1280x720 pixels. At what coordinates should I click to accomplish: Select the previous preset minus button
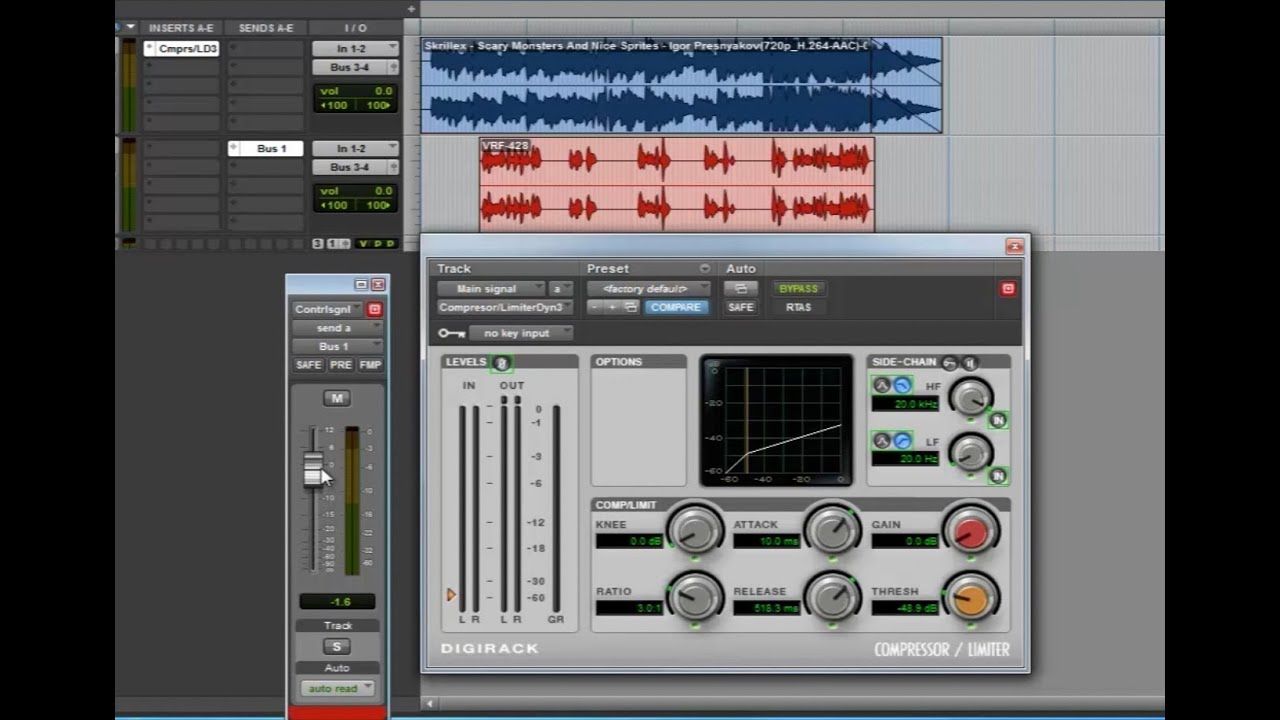click(595, 307)
